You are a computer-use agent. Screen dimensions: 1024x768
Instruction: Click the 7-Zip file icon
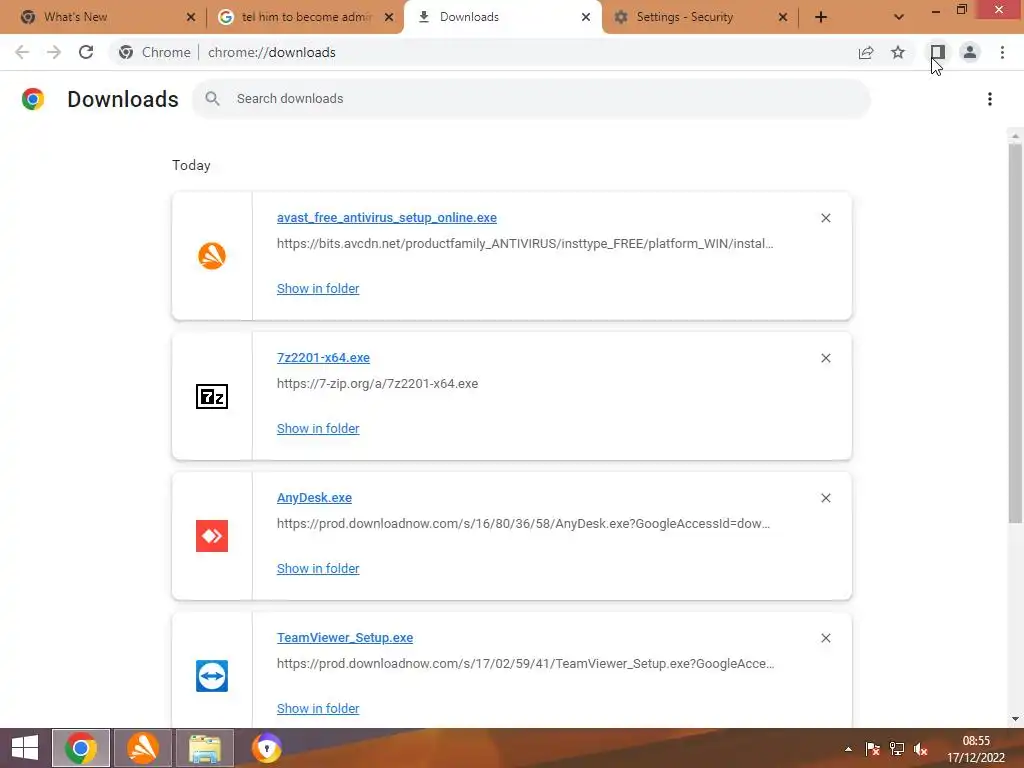212,396
